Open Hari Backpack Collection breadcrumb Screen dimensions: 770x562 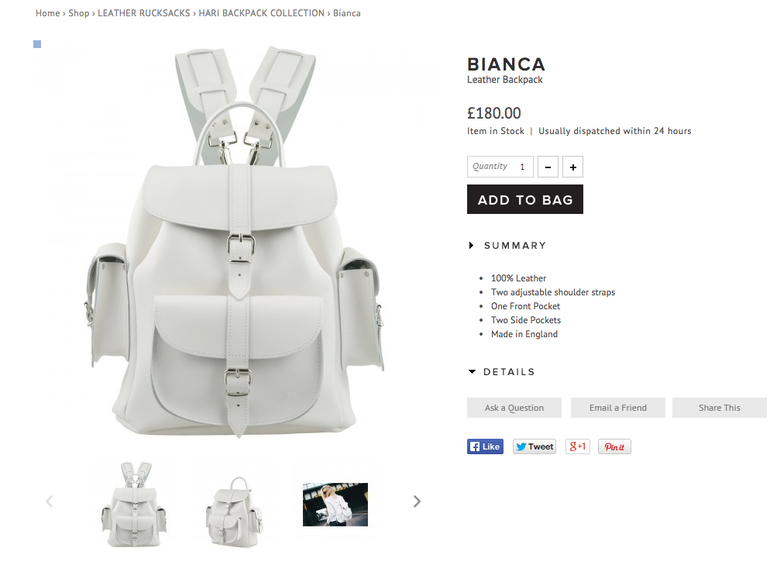pyautogui.click(x=261, y=13)
